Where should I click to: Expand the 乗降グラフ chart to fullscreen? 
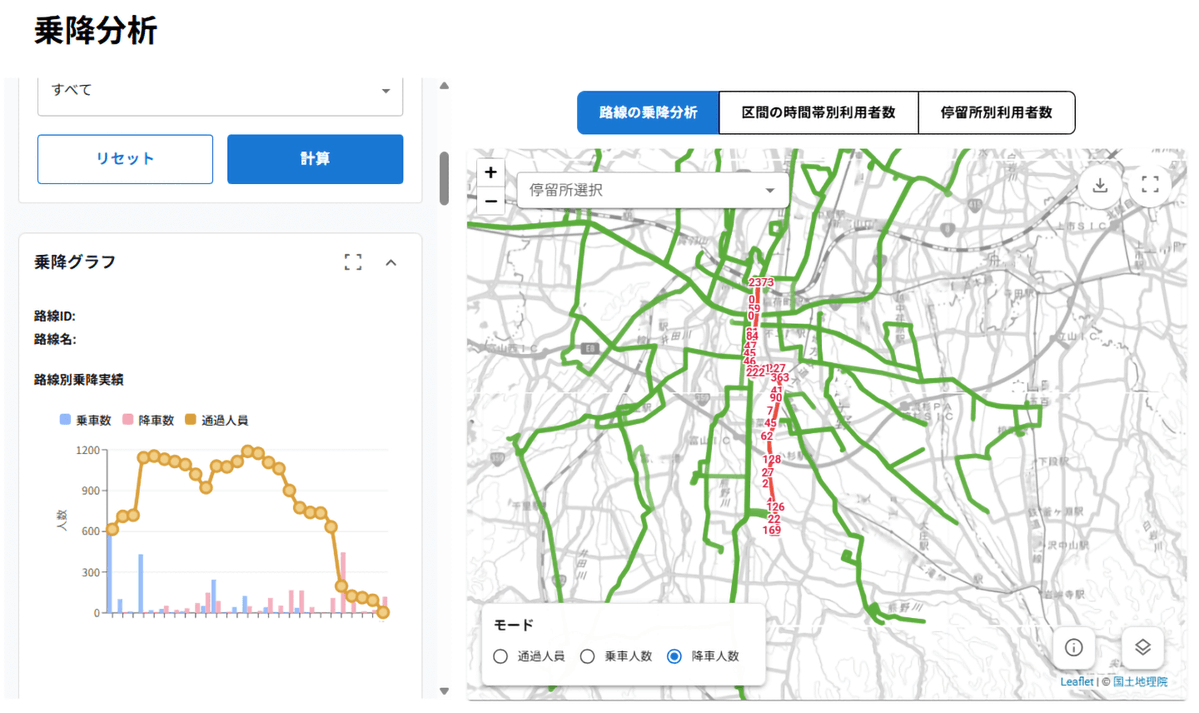tap(353, 262)
